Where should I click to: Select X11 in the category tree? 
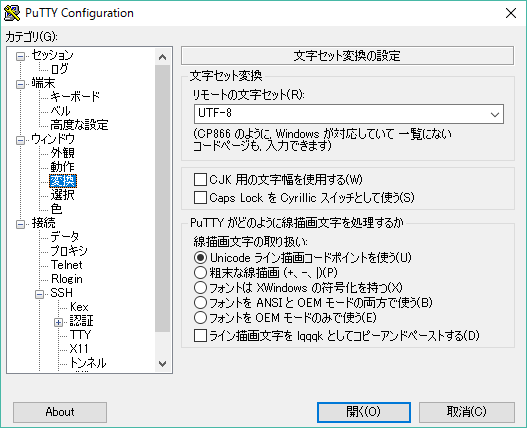coord(79,349)
